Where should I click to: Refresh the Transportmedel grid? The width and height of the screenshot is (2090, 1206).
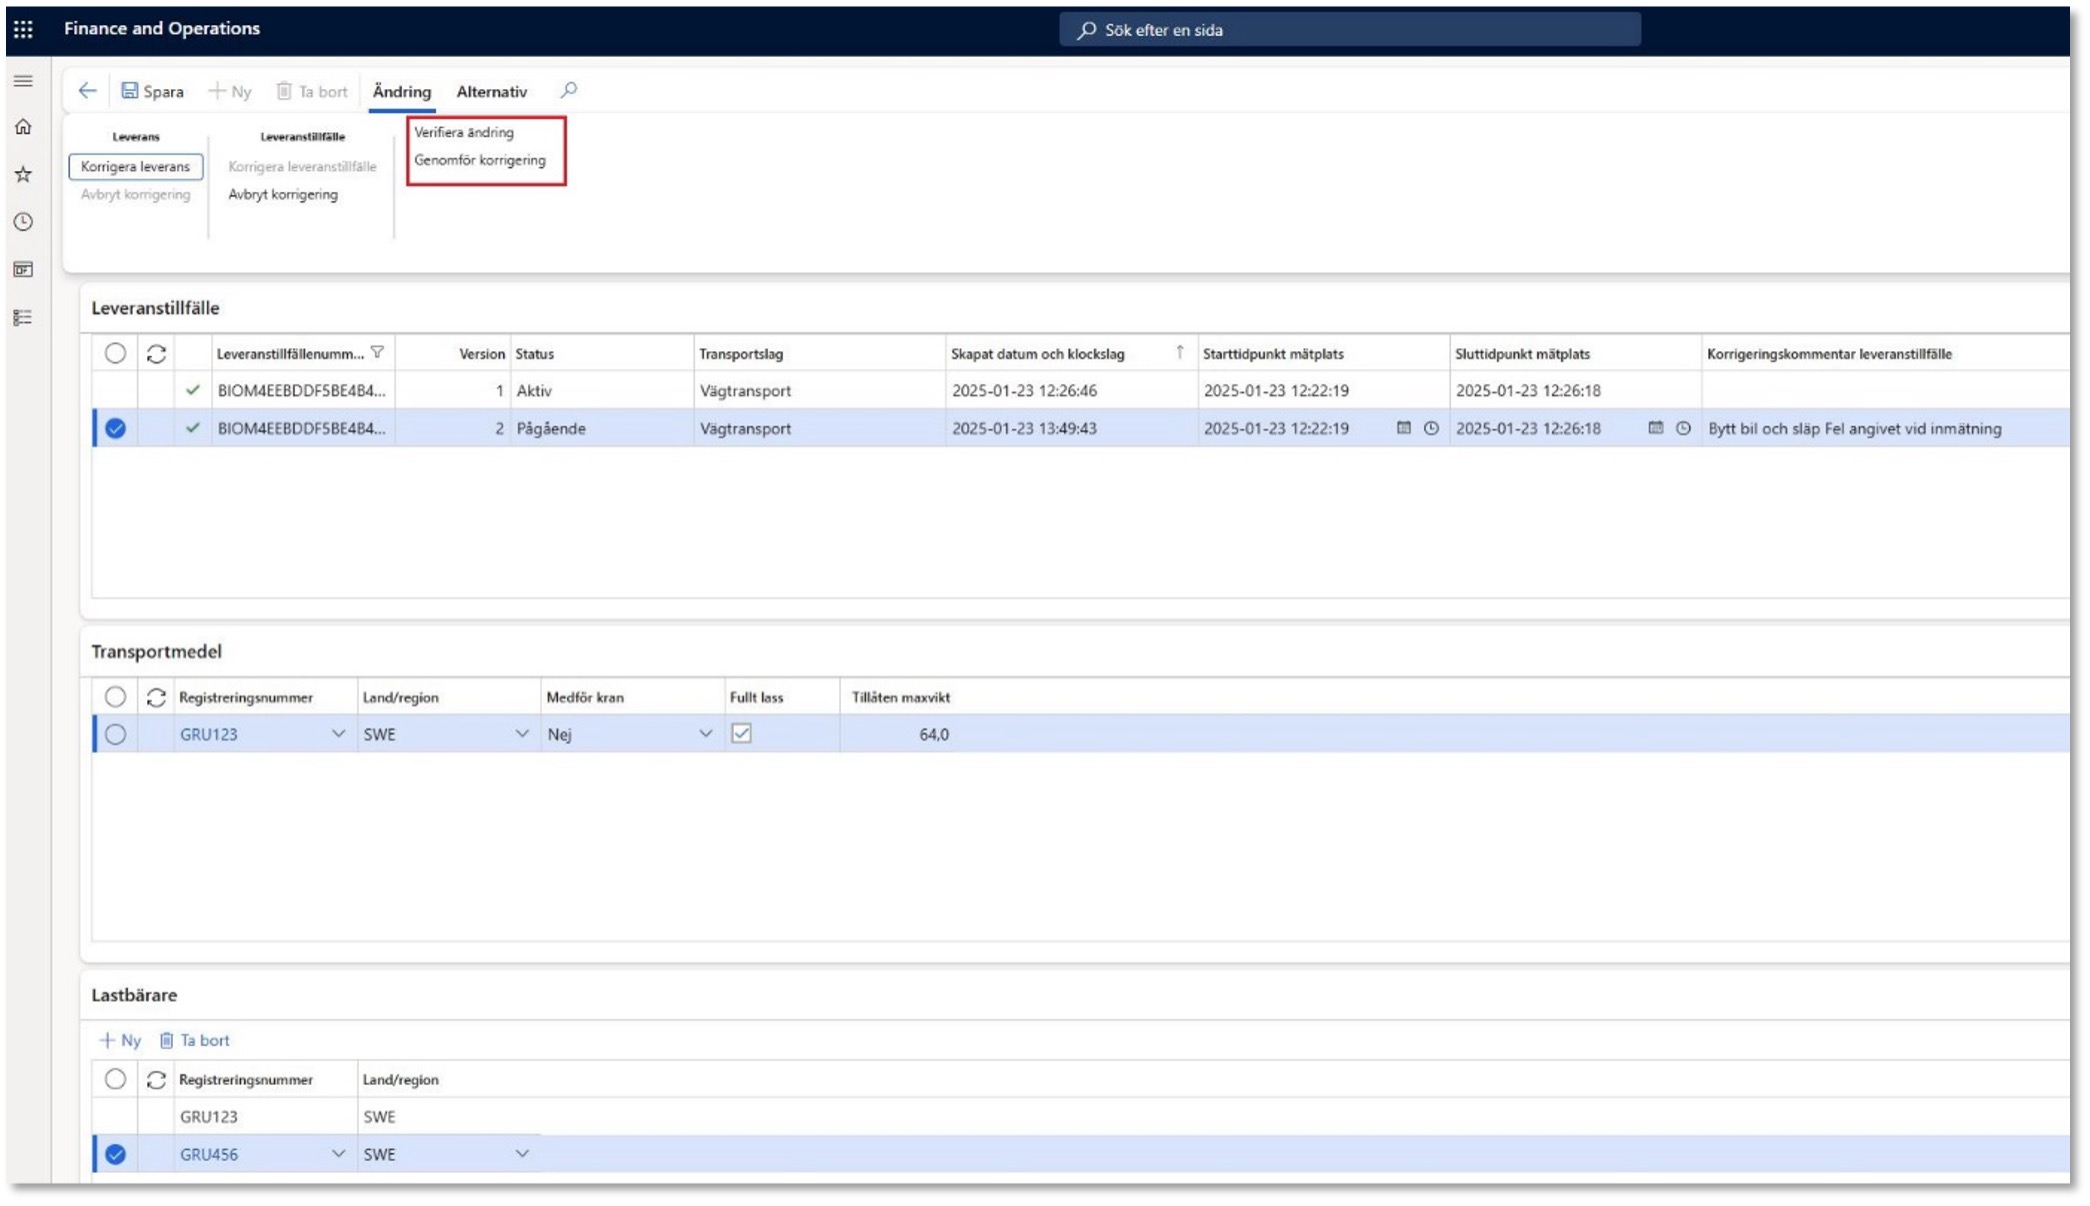(156, 697)
